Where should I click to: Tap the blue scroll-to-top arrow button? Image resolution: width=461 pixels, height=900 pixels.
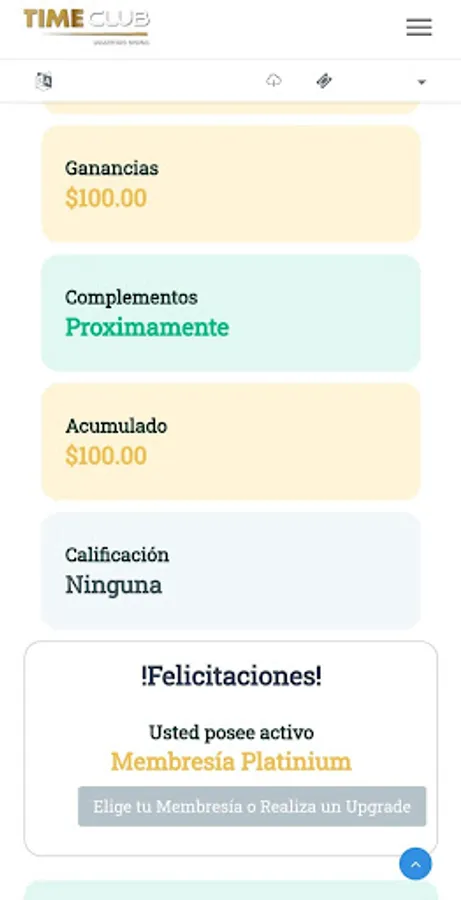[x=415, y=864]
